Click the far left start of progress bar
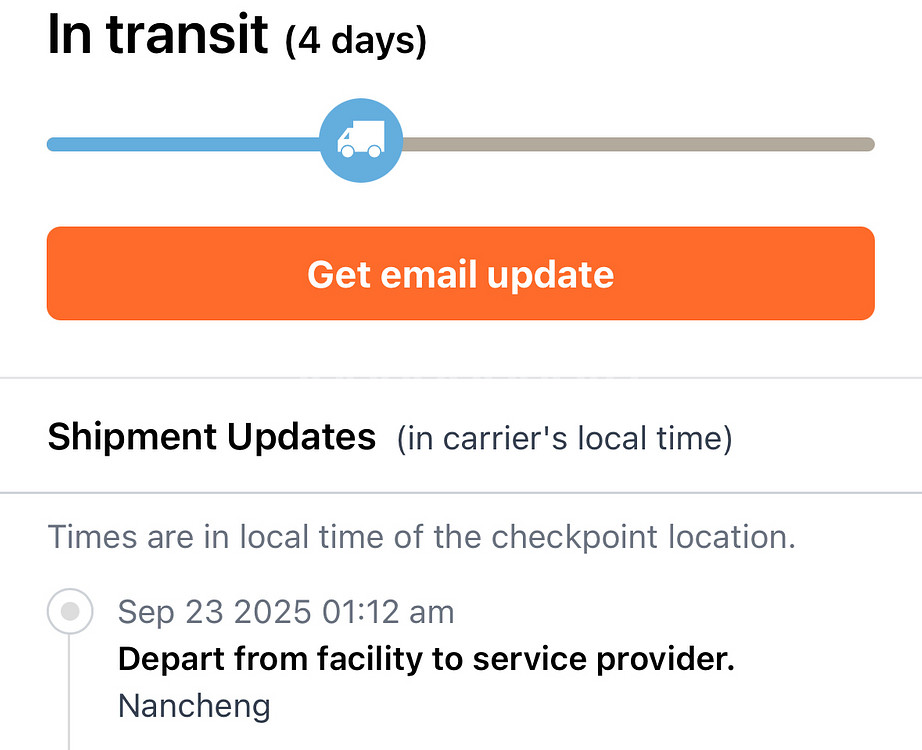Image resolution: width=922 pixels, height=750 pixels. 53,144
